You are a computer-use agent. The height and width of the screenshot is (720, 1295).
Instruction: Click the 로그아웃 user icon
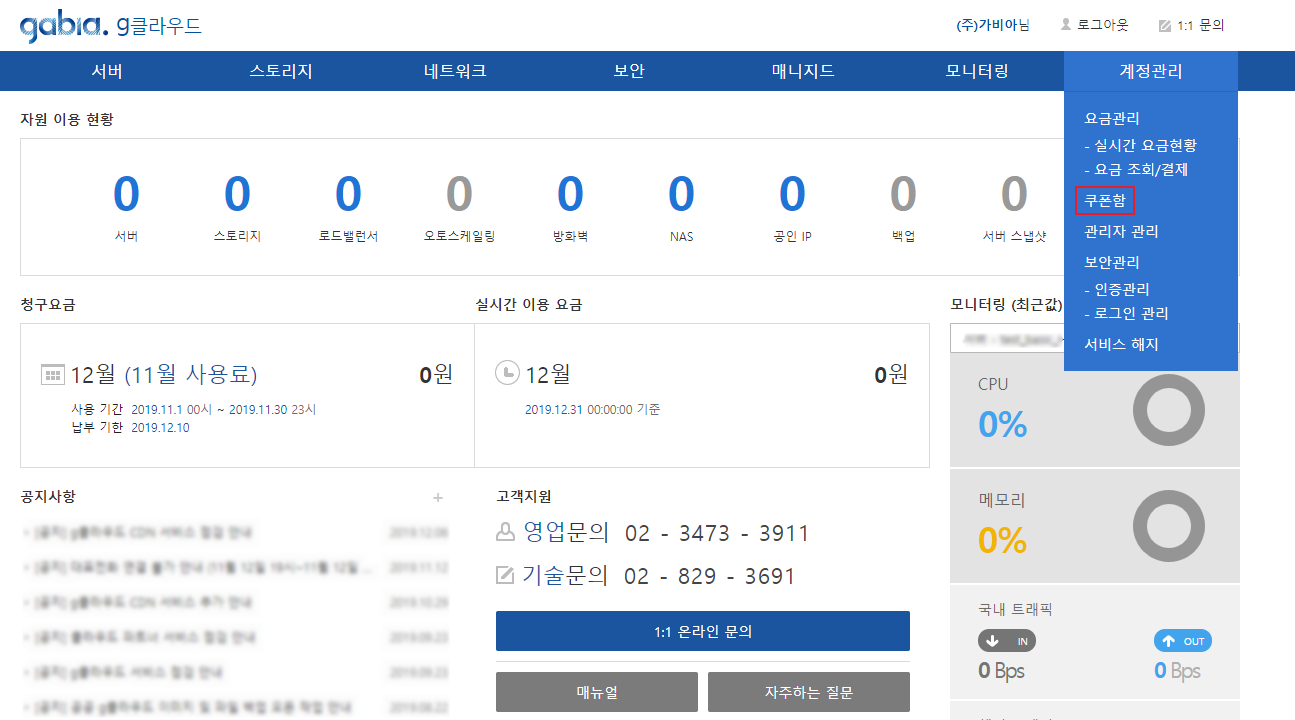click(1066, 24)
